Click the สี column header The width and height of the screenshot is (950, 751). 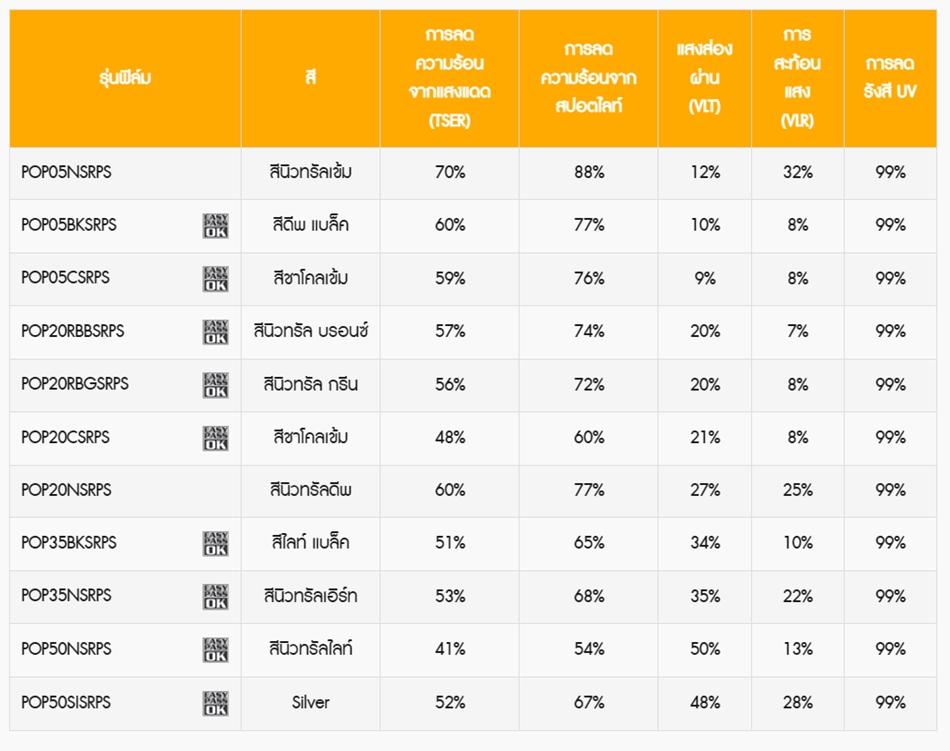click(x=311, y=78)
